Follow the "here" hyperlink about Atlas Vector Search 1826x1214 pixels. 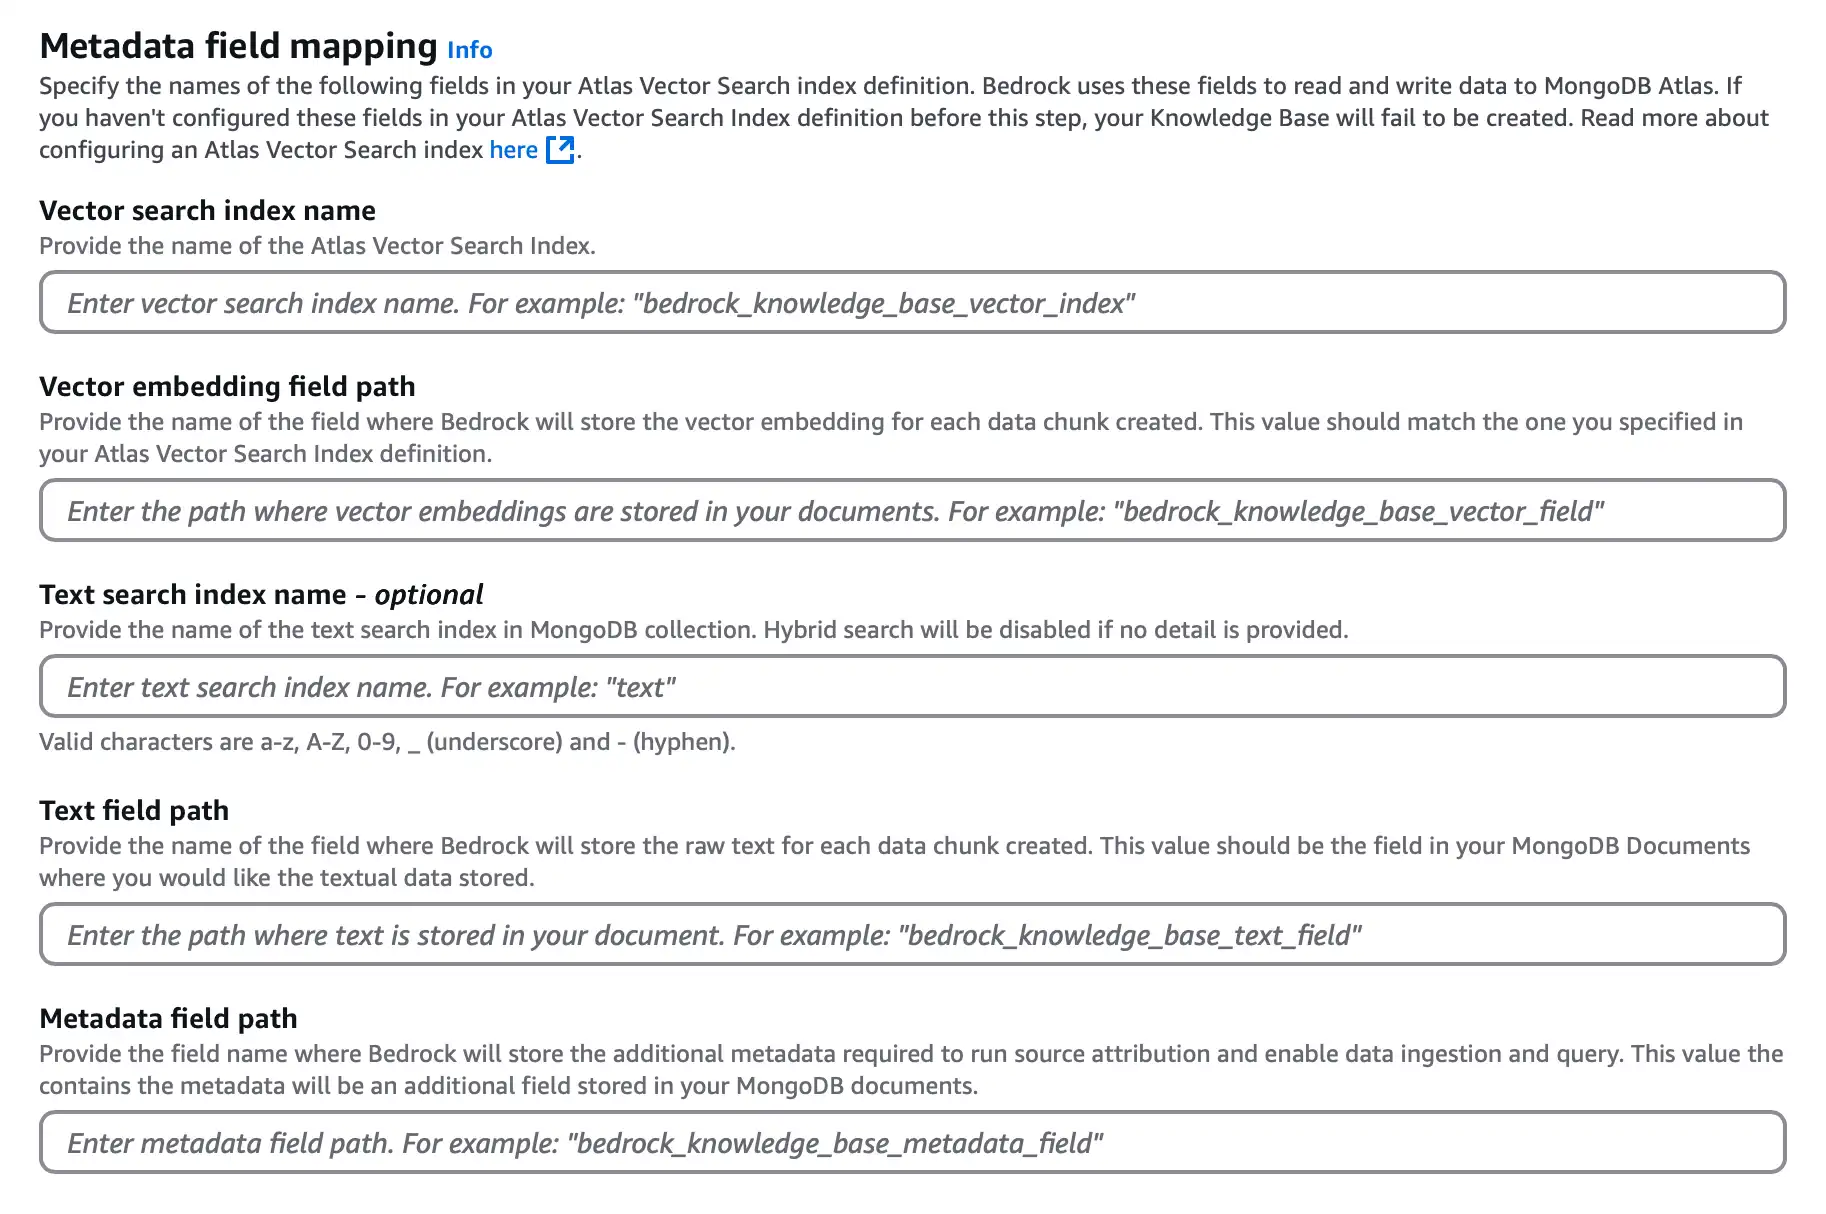pyautogui.click(x=513, y=149)
